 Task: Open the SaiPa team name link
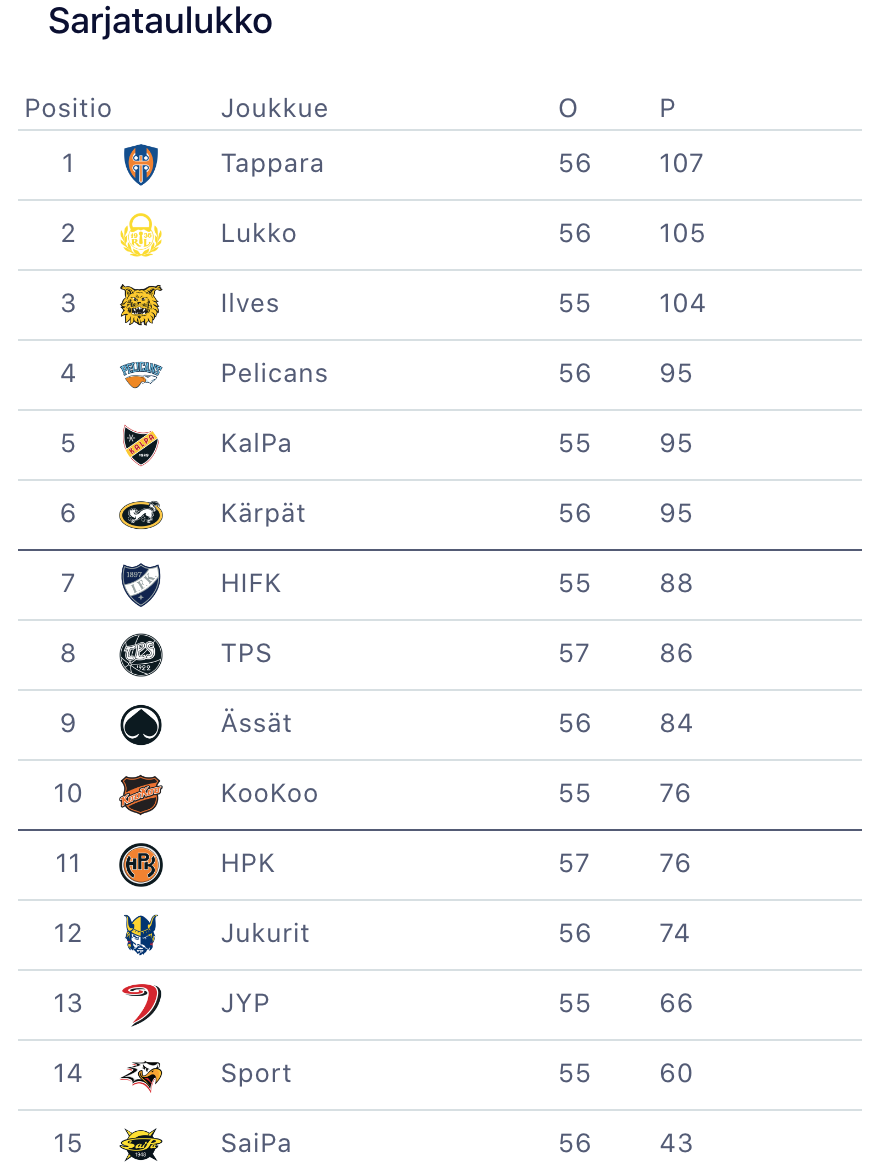click(256, 1143)
